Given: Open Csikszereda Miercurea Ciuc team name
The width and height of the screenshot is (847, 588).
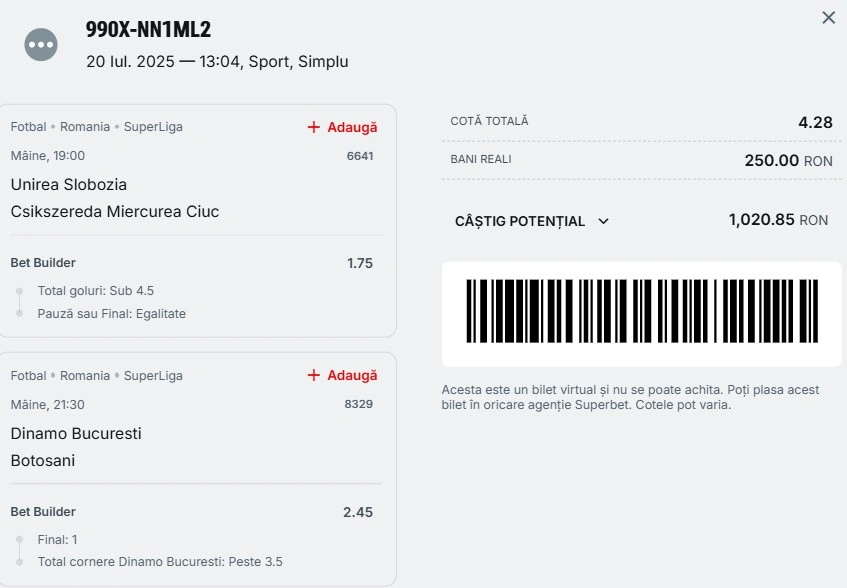Looking at the screenshot, I should pos(115,212).
